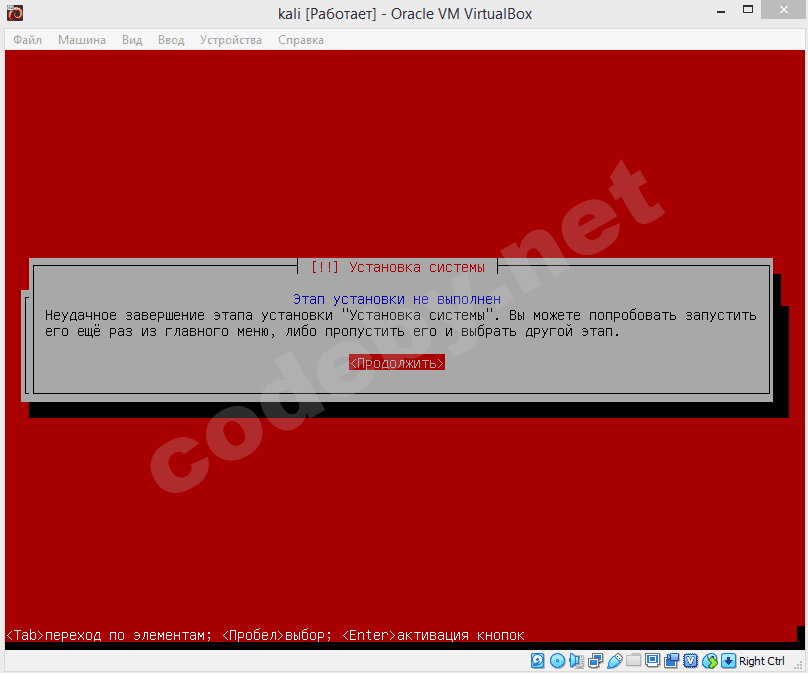This screenshot has height=673, width=808.
Task: Minimize the VirtualBox window
Action: (x=721, y=11)
